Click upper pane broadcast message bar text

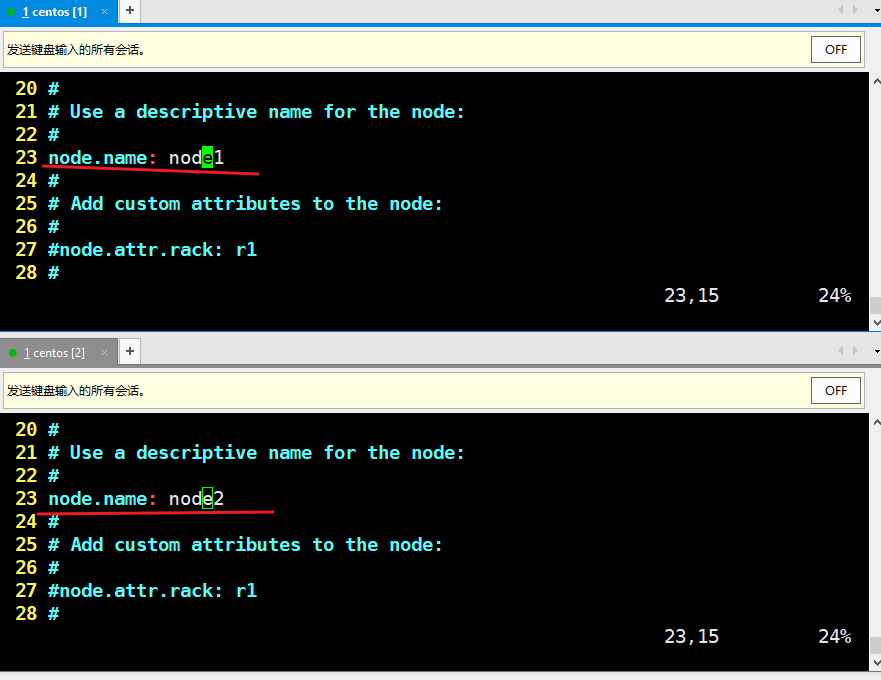click(76, 50)
